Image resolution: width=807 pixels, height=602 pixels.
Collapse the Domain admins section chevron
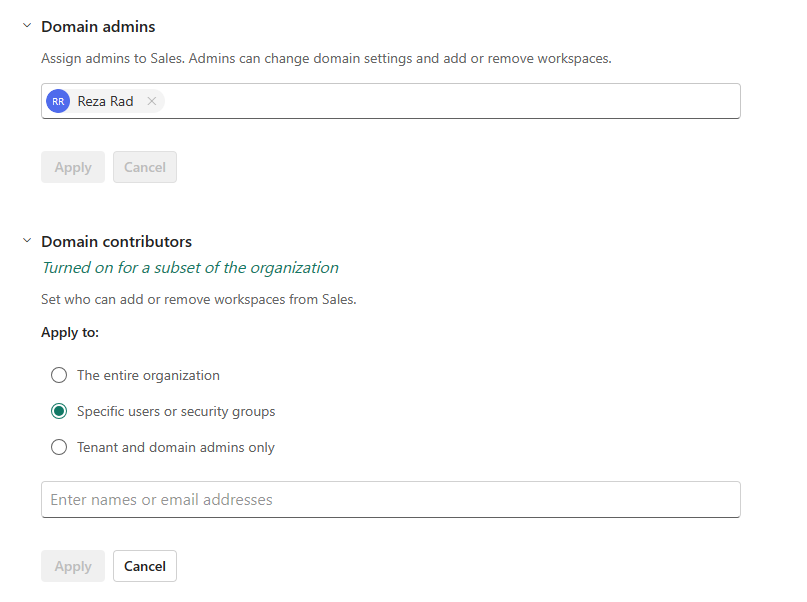point(27,26)
